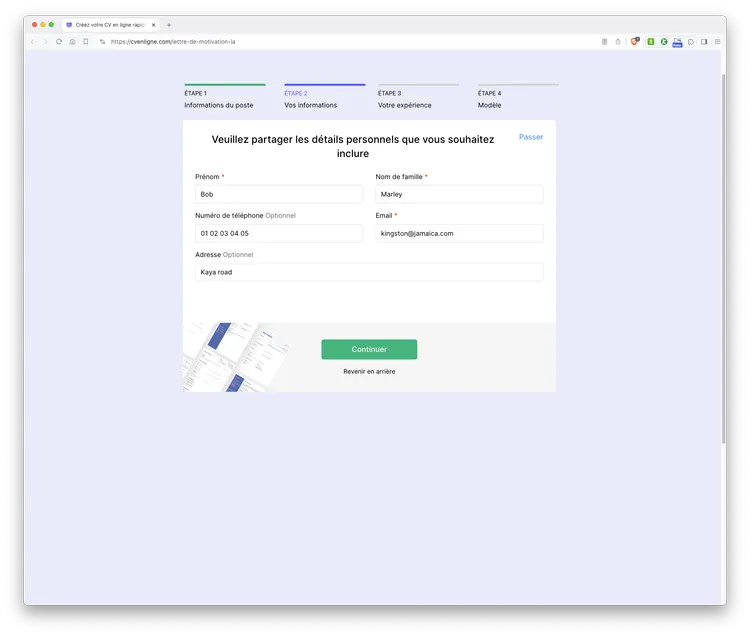Open the browser hamburger menu

[717, 42]
